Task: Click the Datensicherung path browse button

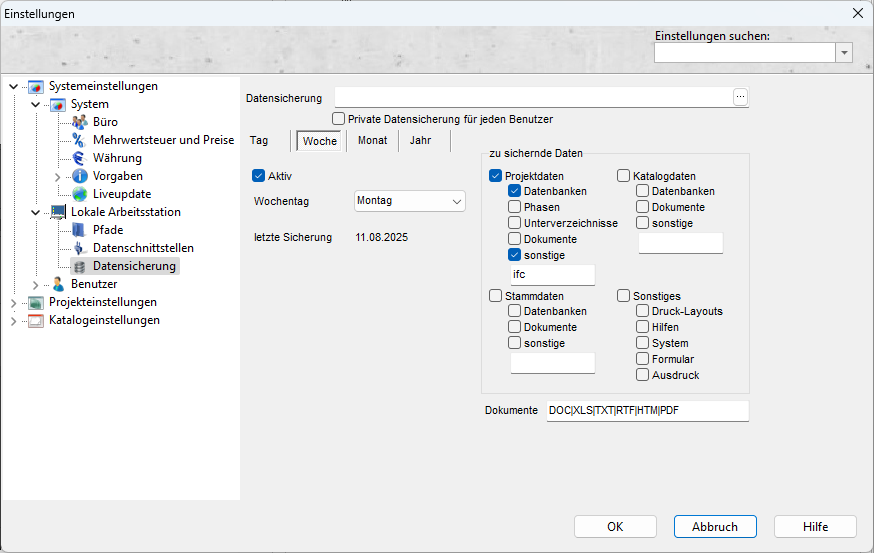Action: 740,97
